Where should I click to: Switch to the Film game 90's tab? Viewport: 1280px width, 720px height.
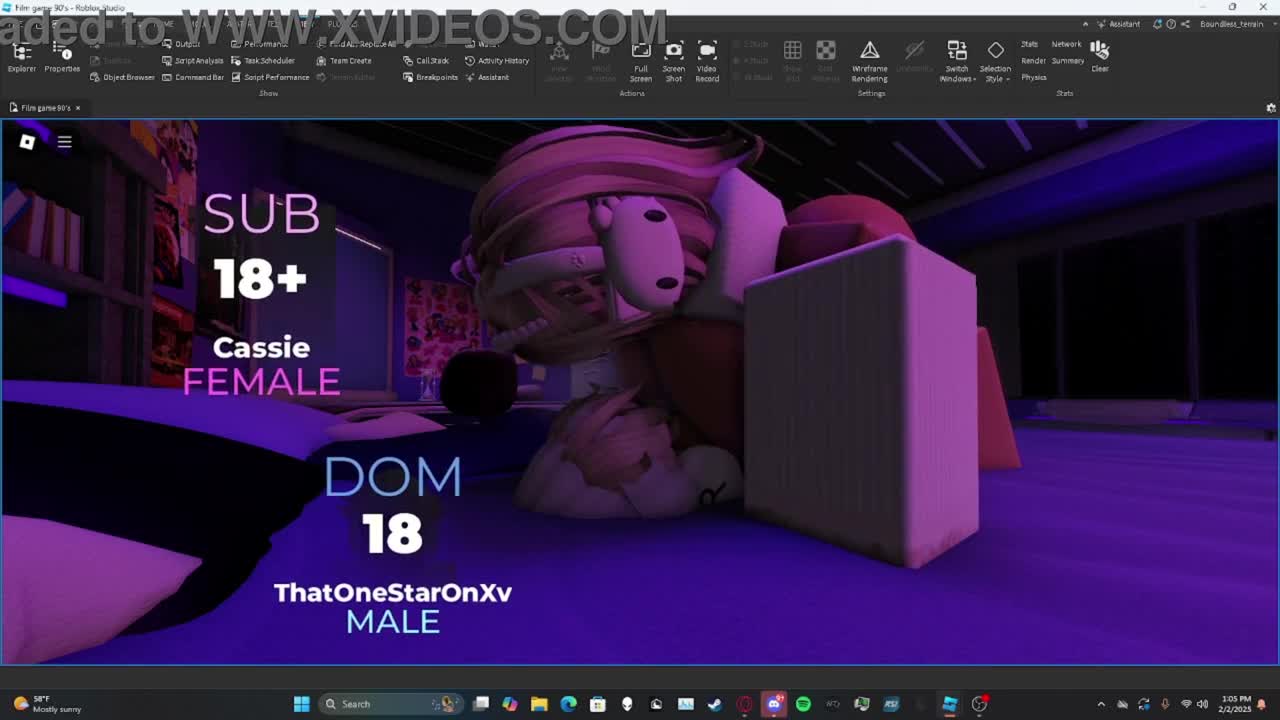coord(42,108)
